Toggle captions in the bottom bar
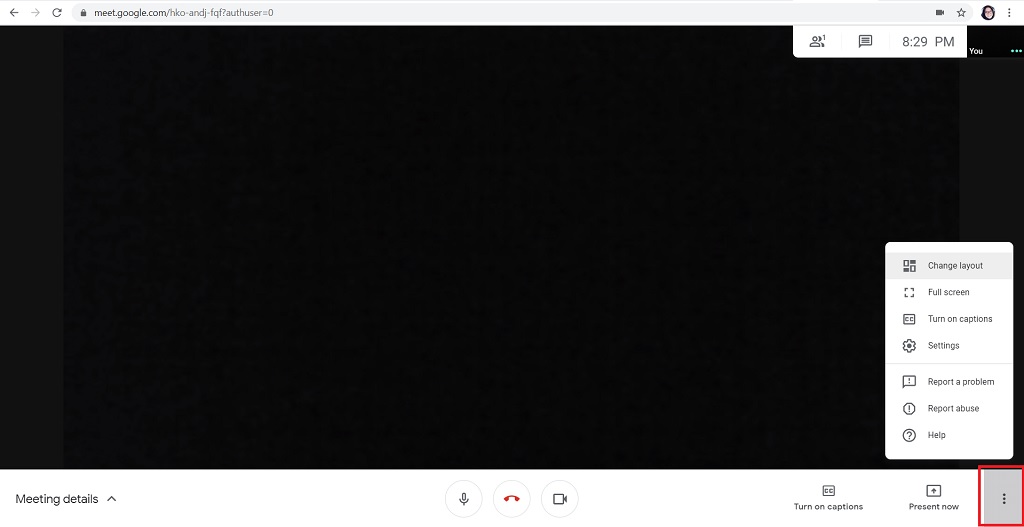Image resolution: width=1024 pixels, height=527 pixels. (x=828, y=497)
